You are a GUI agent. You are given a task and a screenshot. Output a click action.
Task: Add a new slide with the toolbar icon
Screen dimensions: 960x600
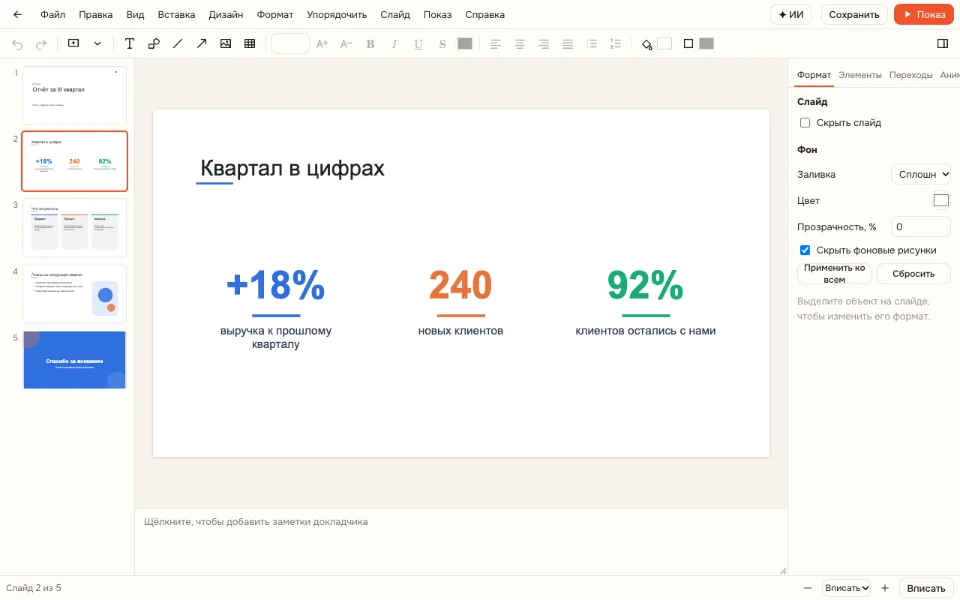click(73, 43)
